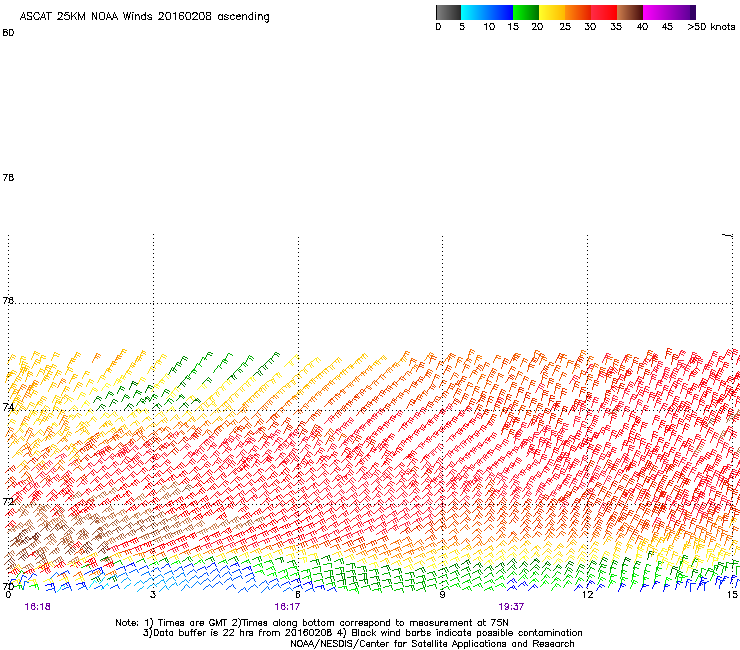
Task: Click latitude label '76' on left axis
Action: [8, 300]
